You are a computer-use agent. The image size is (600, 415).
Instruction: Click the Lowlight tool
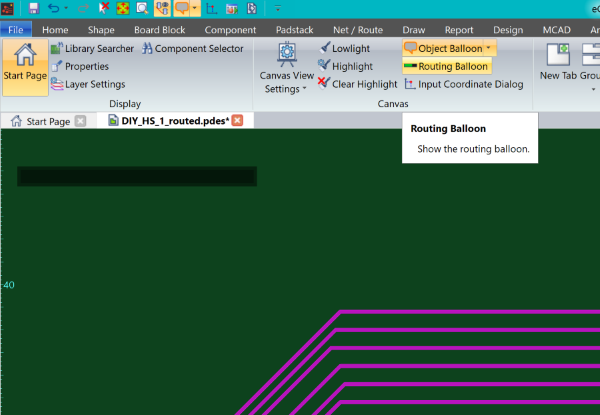point(345,48)
